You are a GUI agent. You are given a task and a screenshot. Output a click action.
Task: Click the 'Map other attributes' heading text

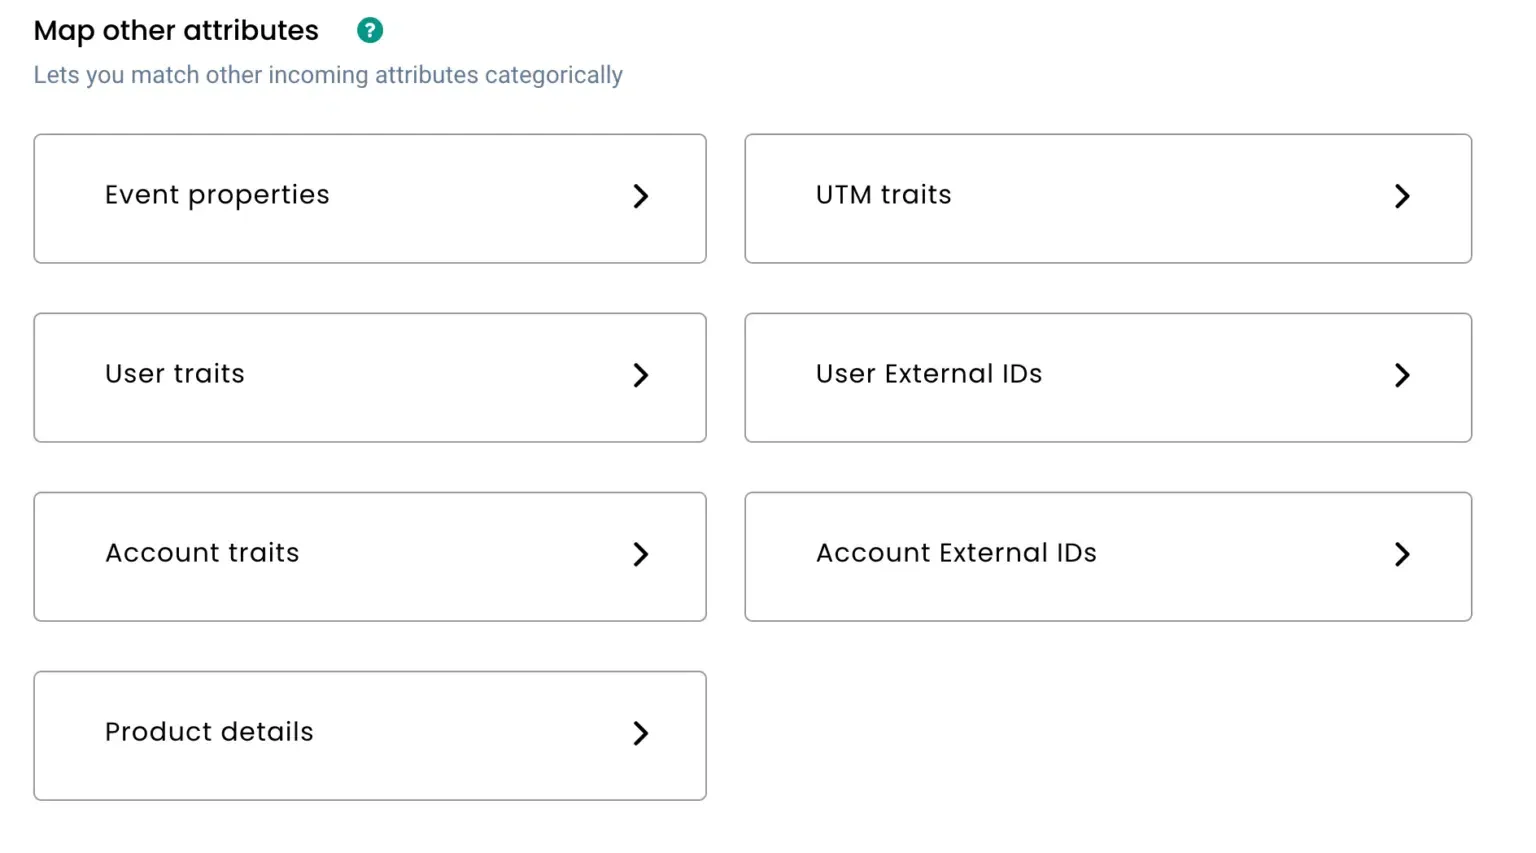click(x=176, y=31)
